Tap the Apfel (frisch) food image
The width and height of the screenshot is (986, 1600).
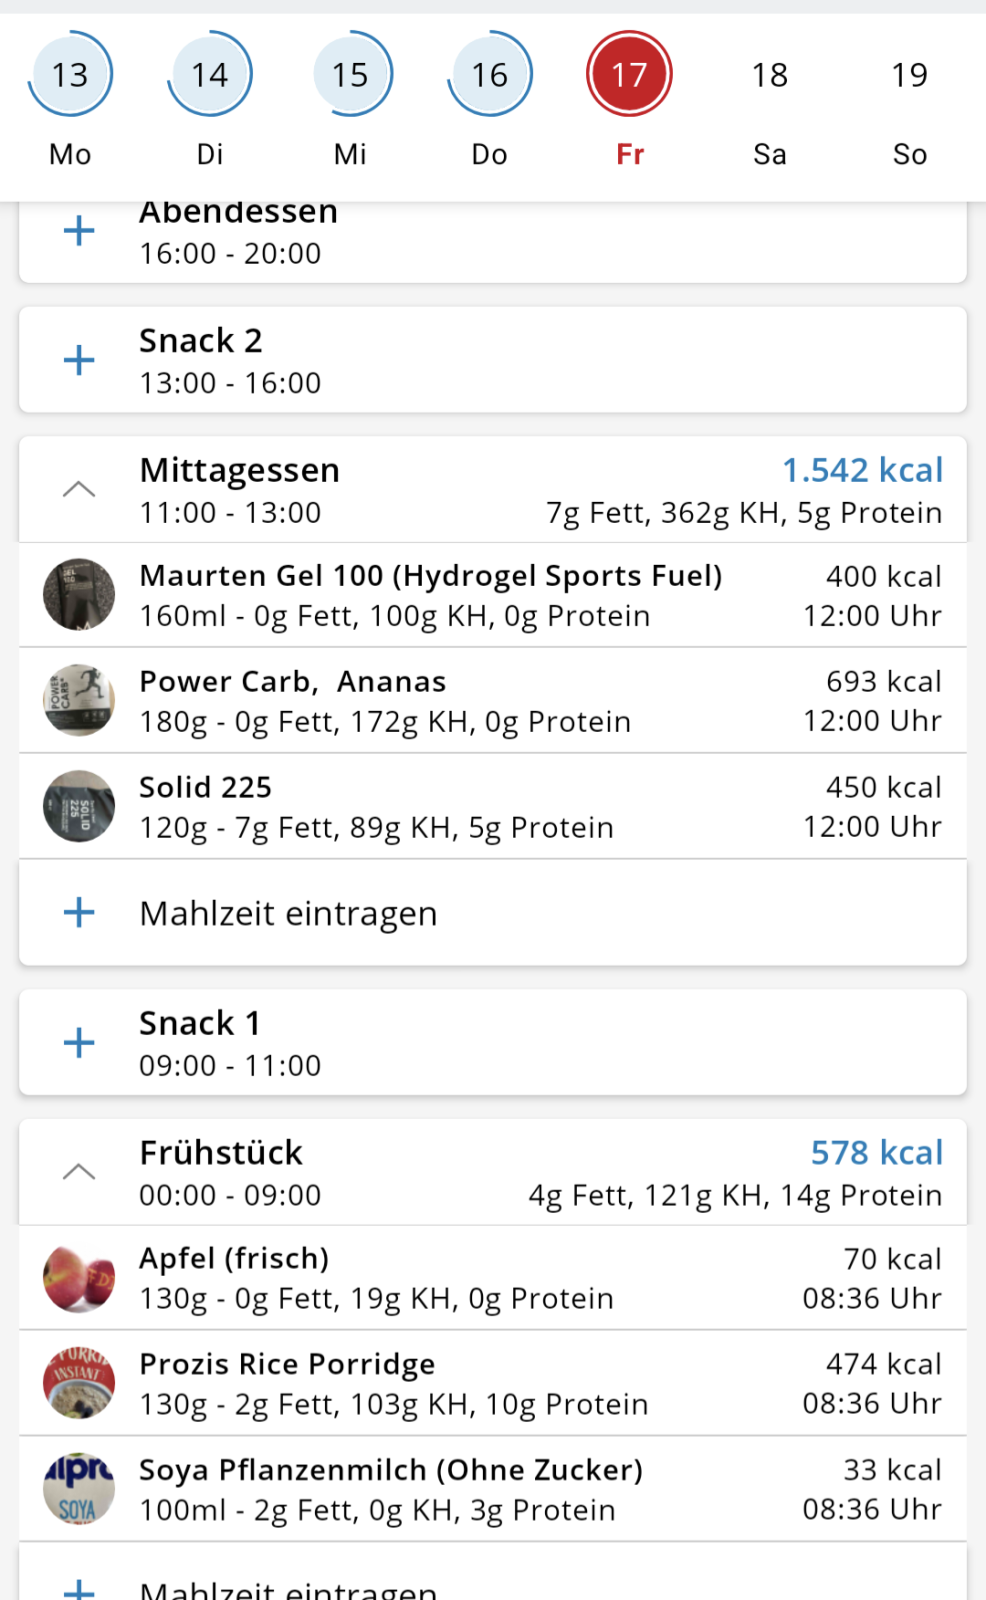tap(79, 1278)
